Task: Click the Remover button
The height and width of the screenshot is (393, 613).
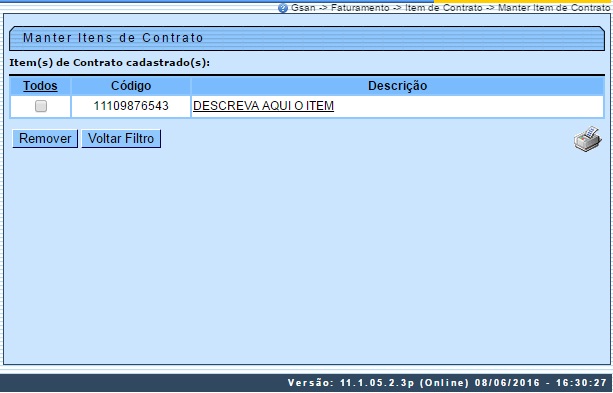Action: 45,138
